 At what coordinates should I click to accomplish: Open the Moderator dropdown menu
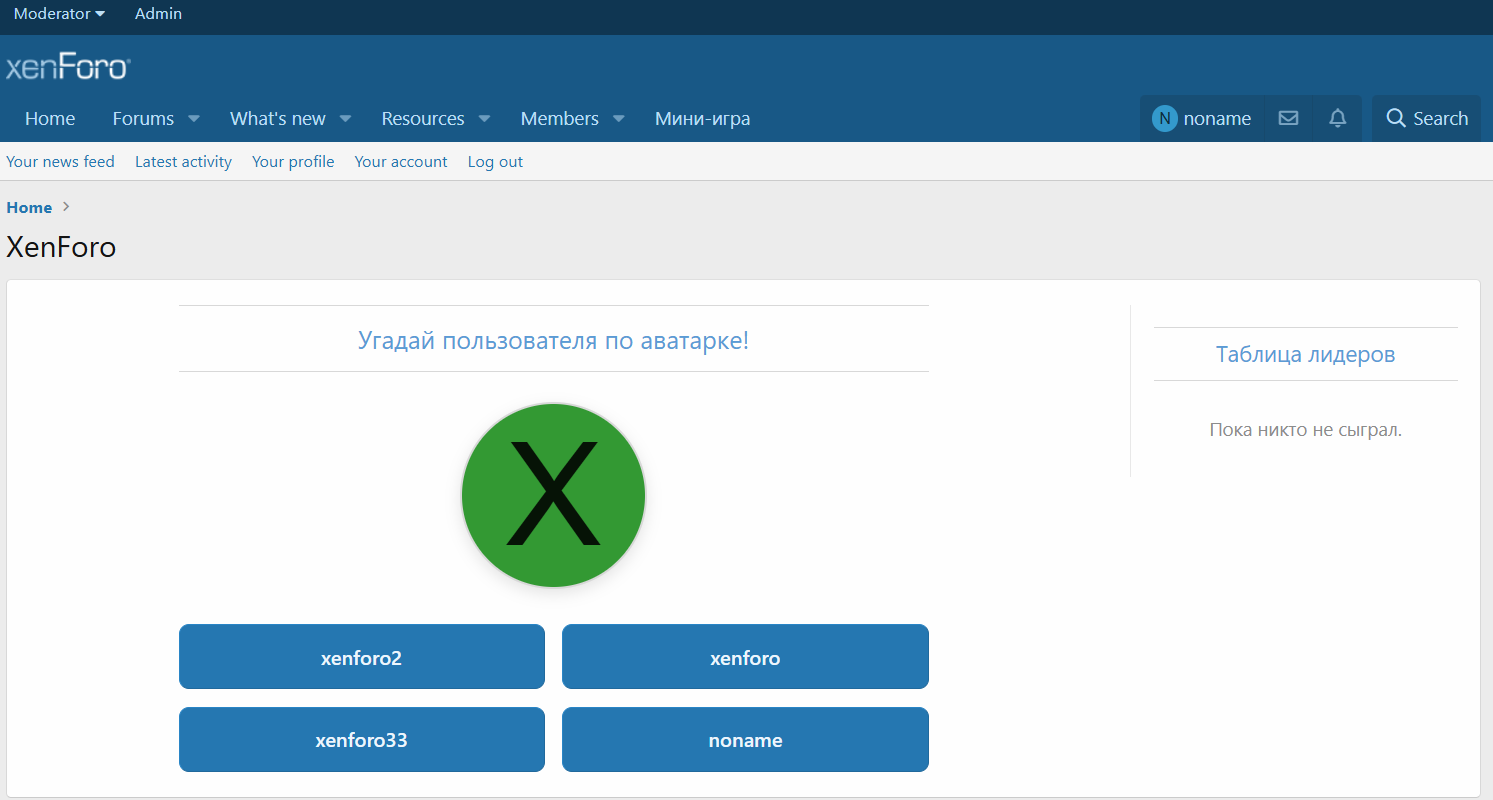[x=59, y=14]
